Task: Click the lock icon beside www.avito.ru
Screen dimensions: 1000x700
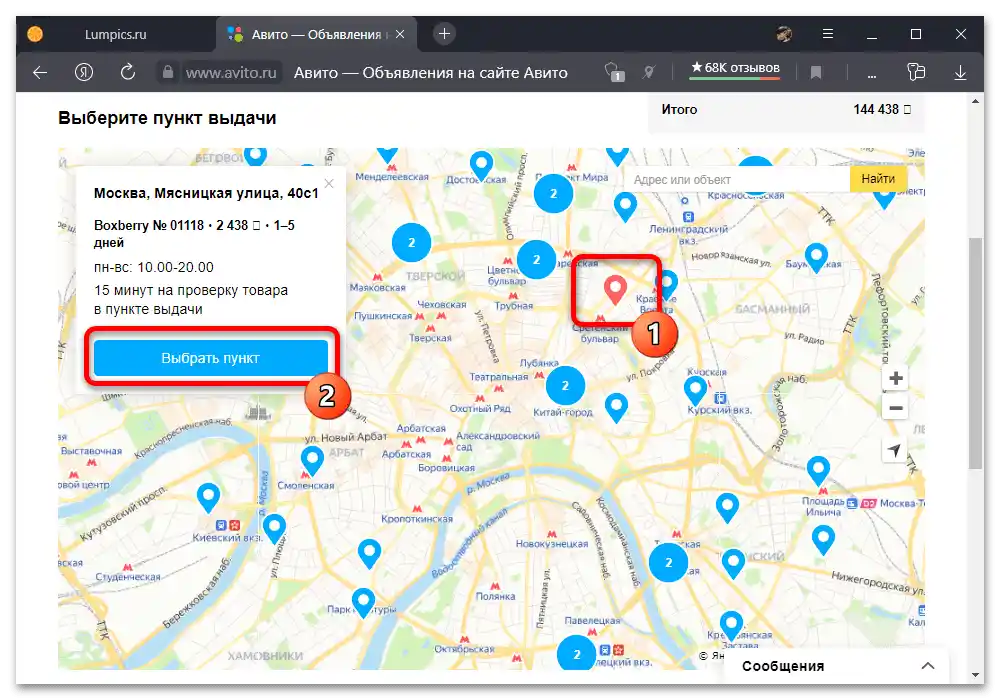Action: (x=168, y=72)
